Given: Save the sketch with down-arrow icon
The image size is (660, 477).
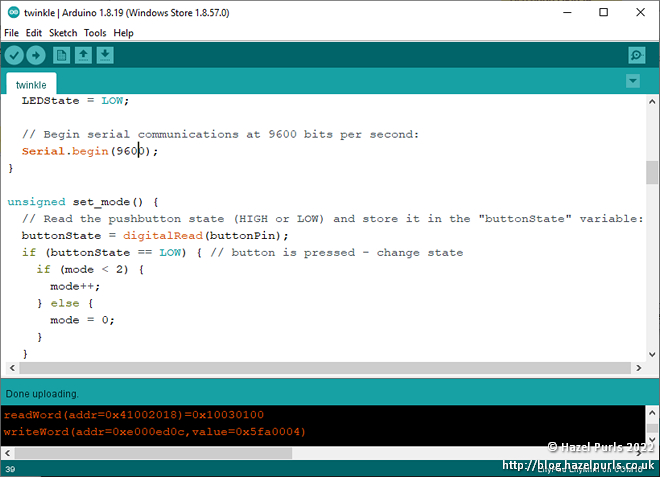Looking at the screenshot, I should coord(105,55).
